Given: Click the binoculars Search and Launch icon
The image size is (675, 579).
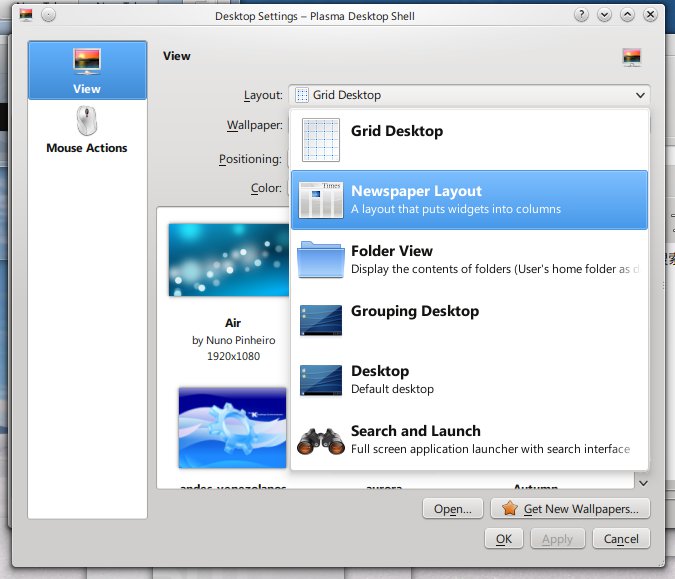Looking at the screenshot, I should click(321, 441).
